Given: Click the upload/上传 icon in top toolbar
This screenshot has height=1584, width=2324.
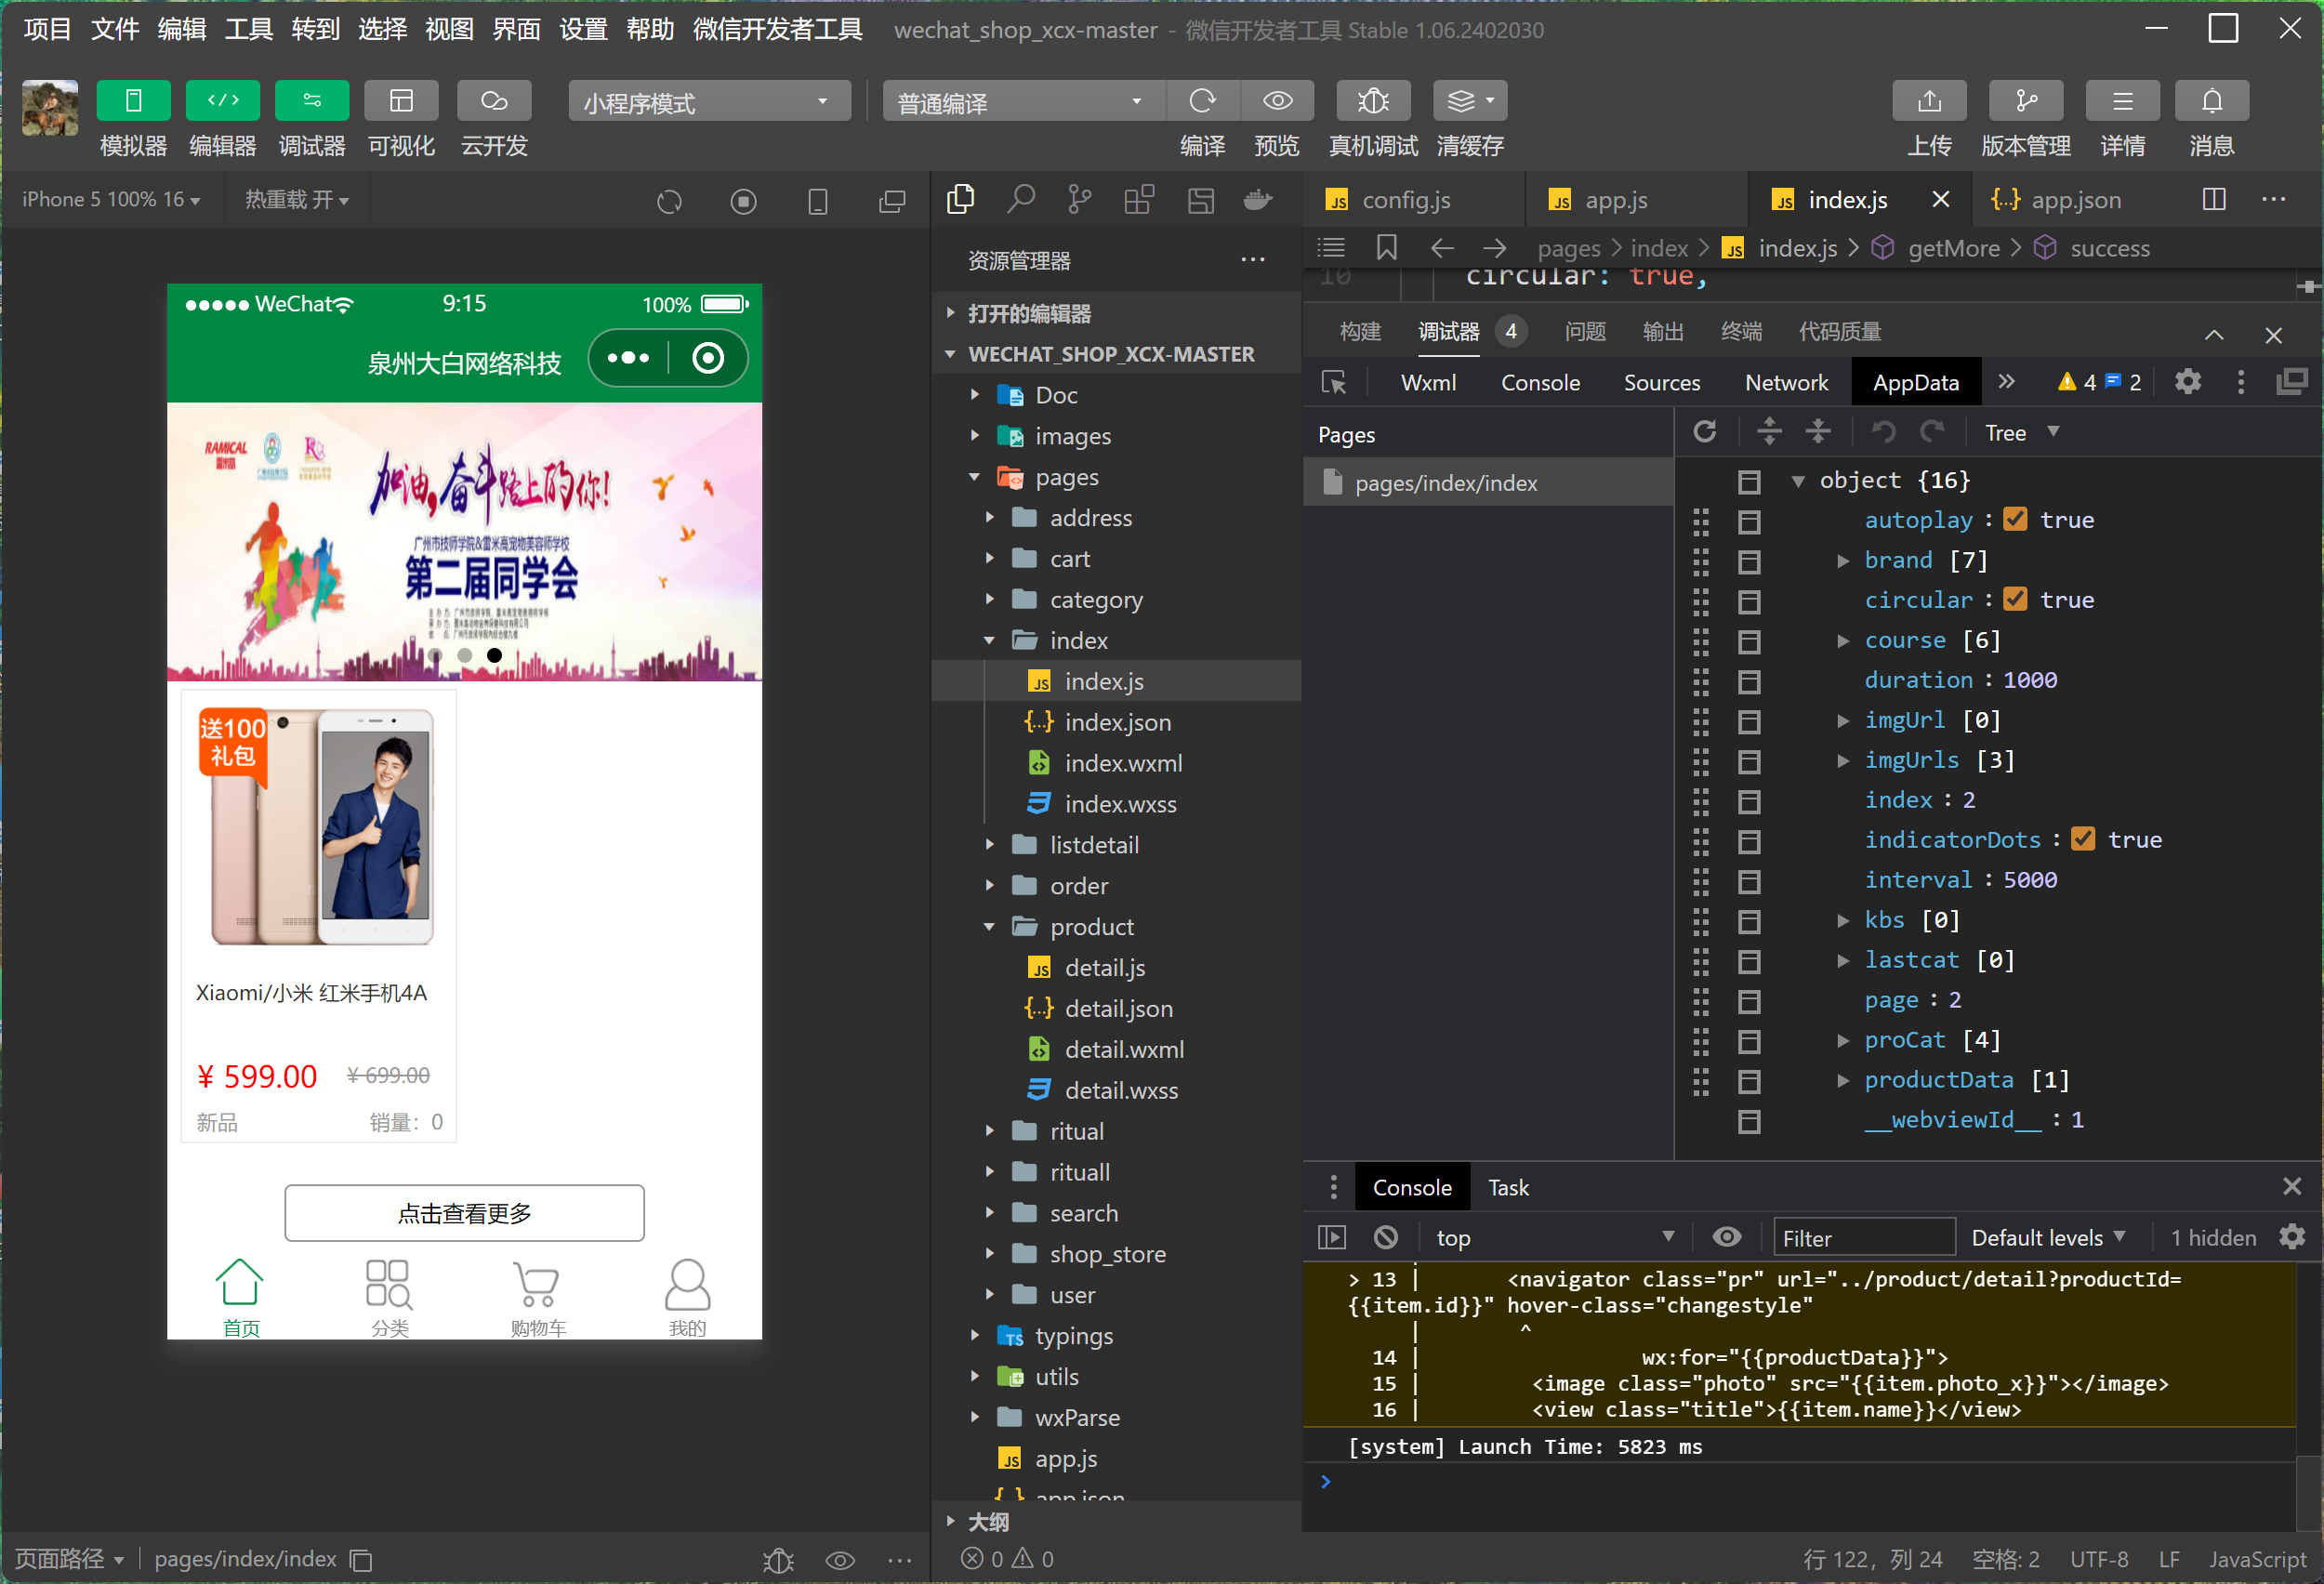Looking at the screenshot, I should [x=1928, y=102].
